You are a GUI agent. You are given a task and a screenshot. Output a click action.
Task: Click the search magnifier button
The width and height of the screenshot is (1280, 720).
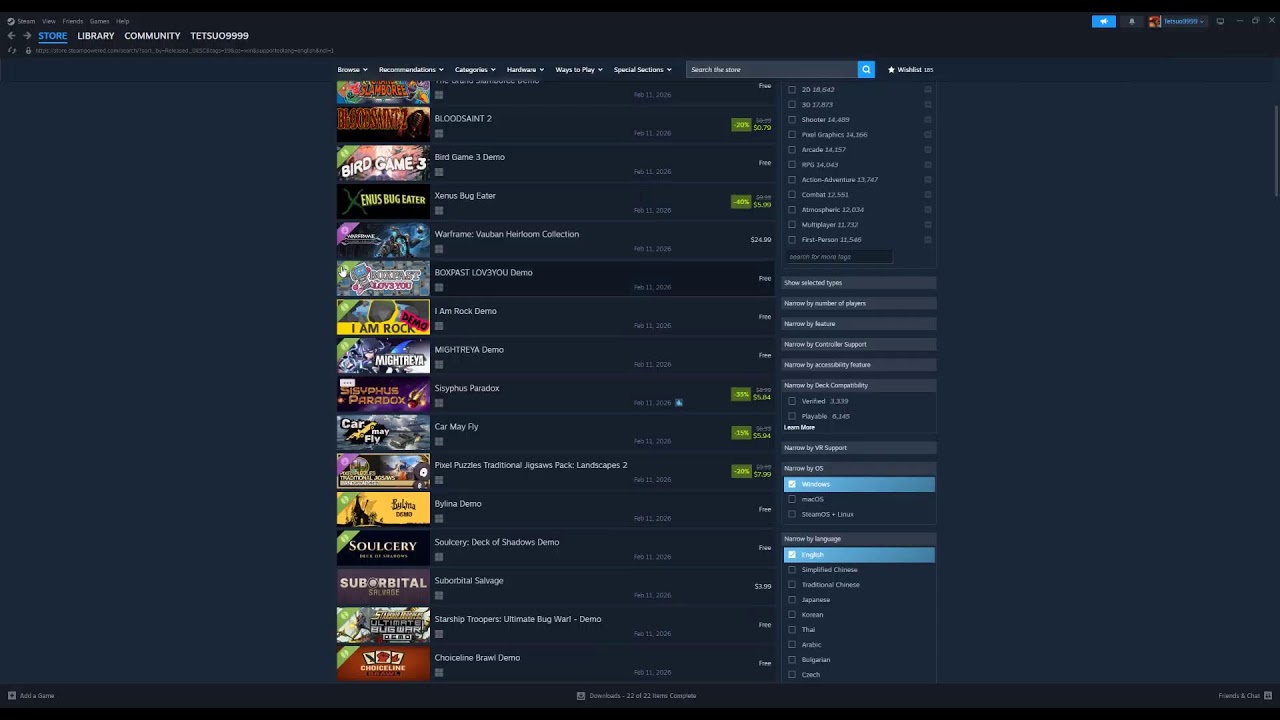pos(866,70)
